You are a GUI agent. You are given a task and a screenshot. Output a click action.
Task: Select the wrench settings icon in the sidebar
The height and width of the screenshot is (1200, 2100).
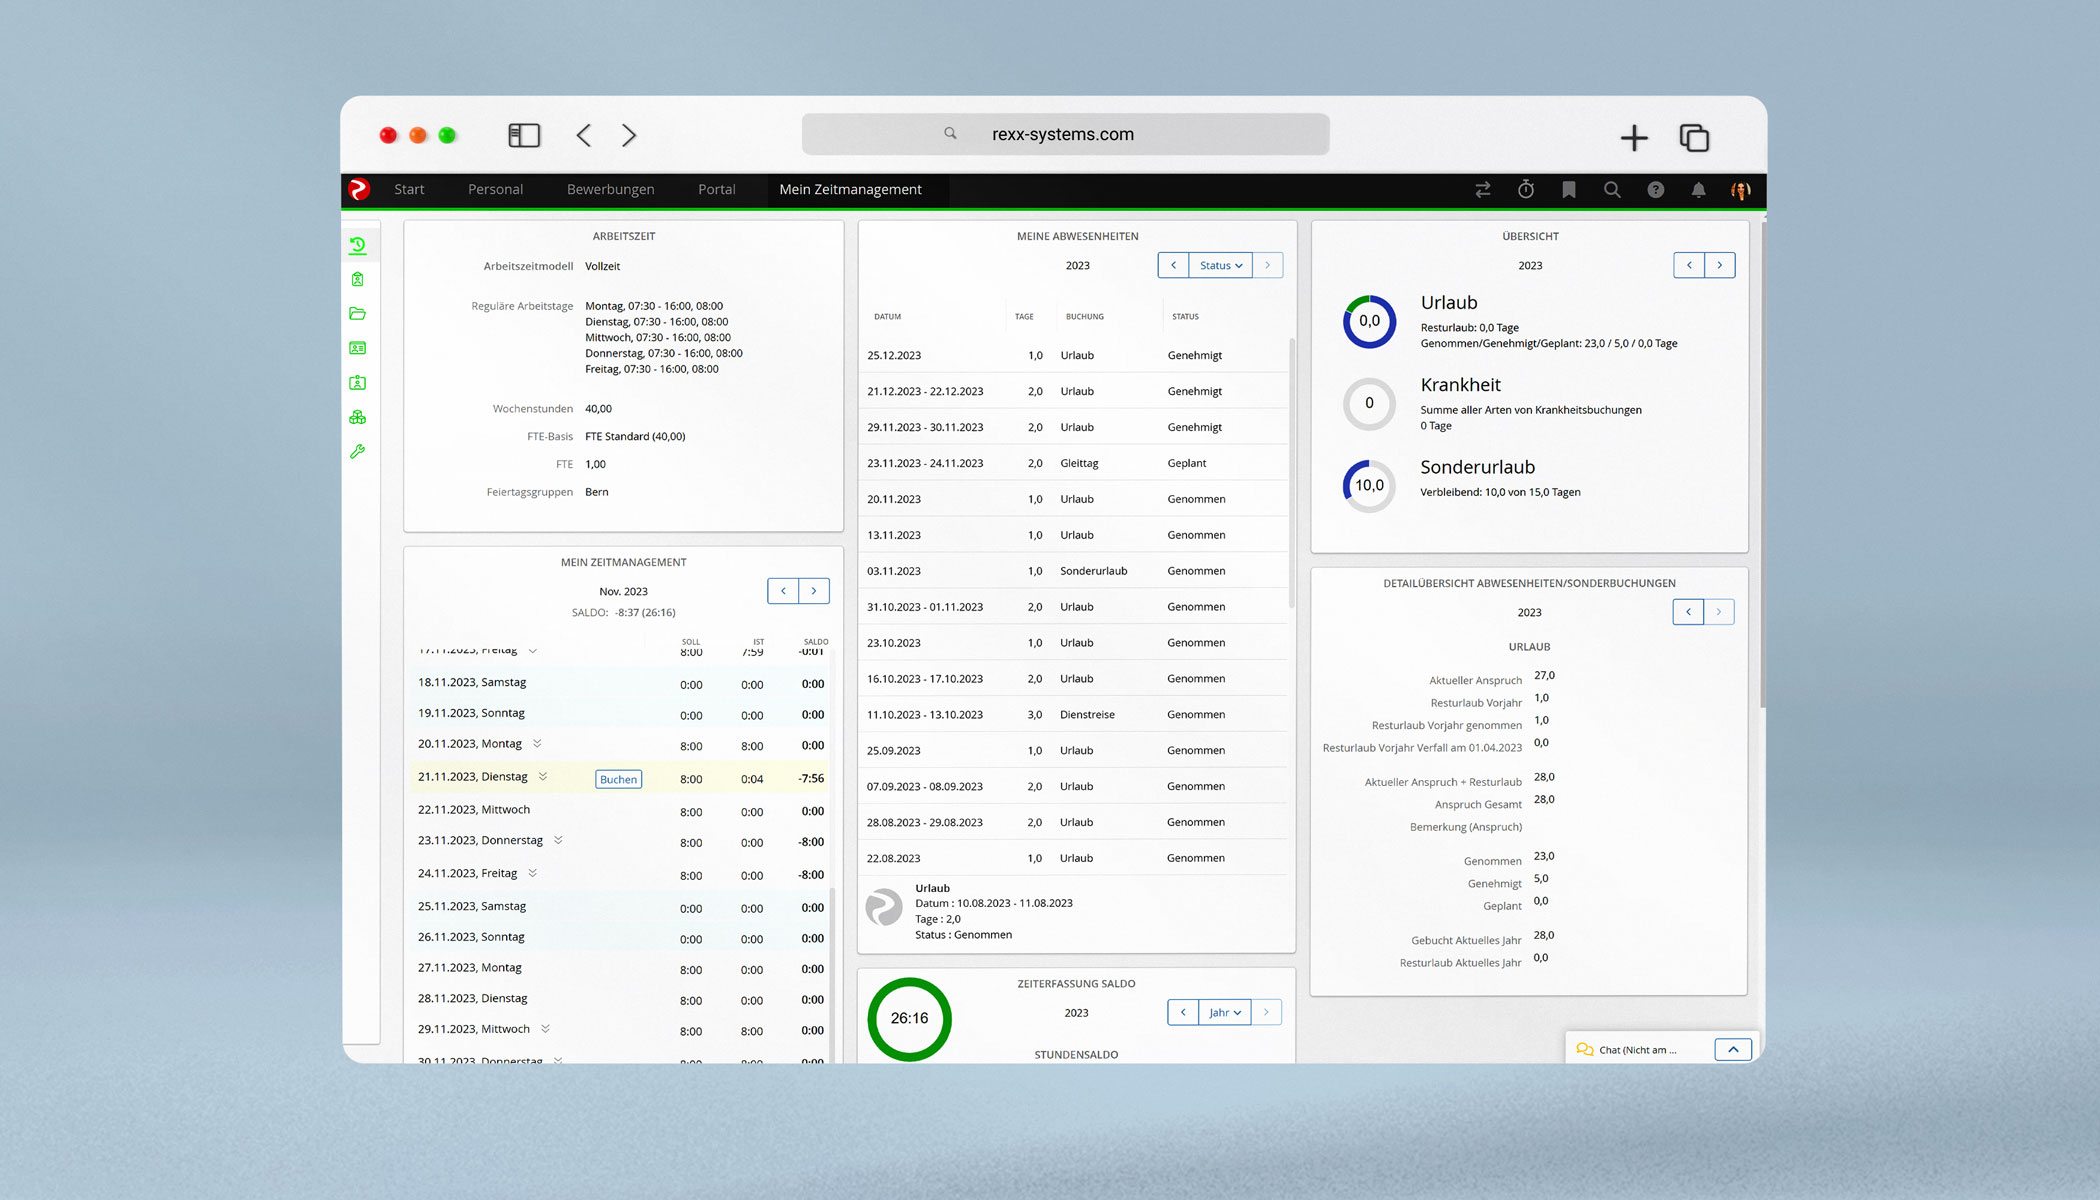click(358, 451)
